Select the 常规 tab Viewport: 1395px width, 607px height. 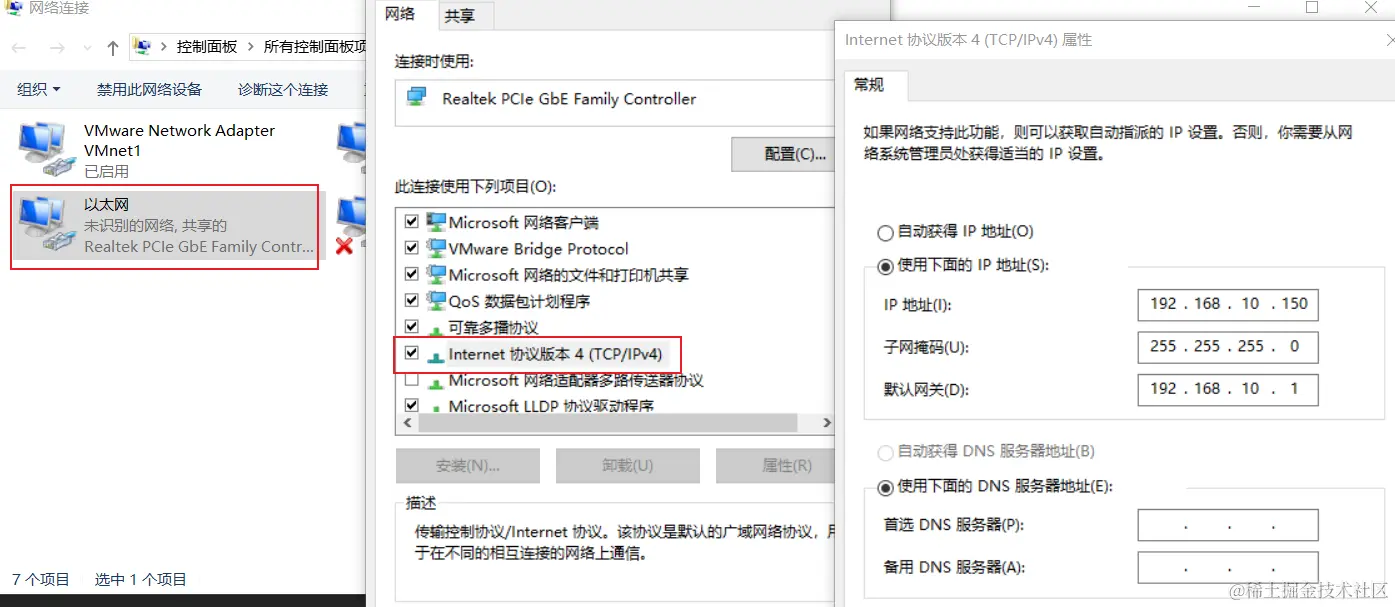[868, 85]
